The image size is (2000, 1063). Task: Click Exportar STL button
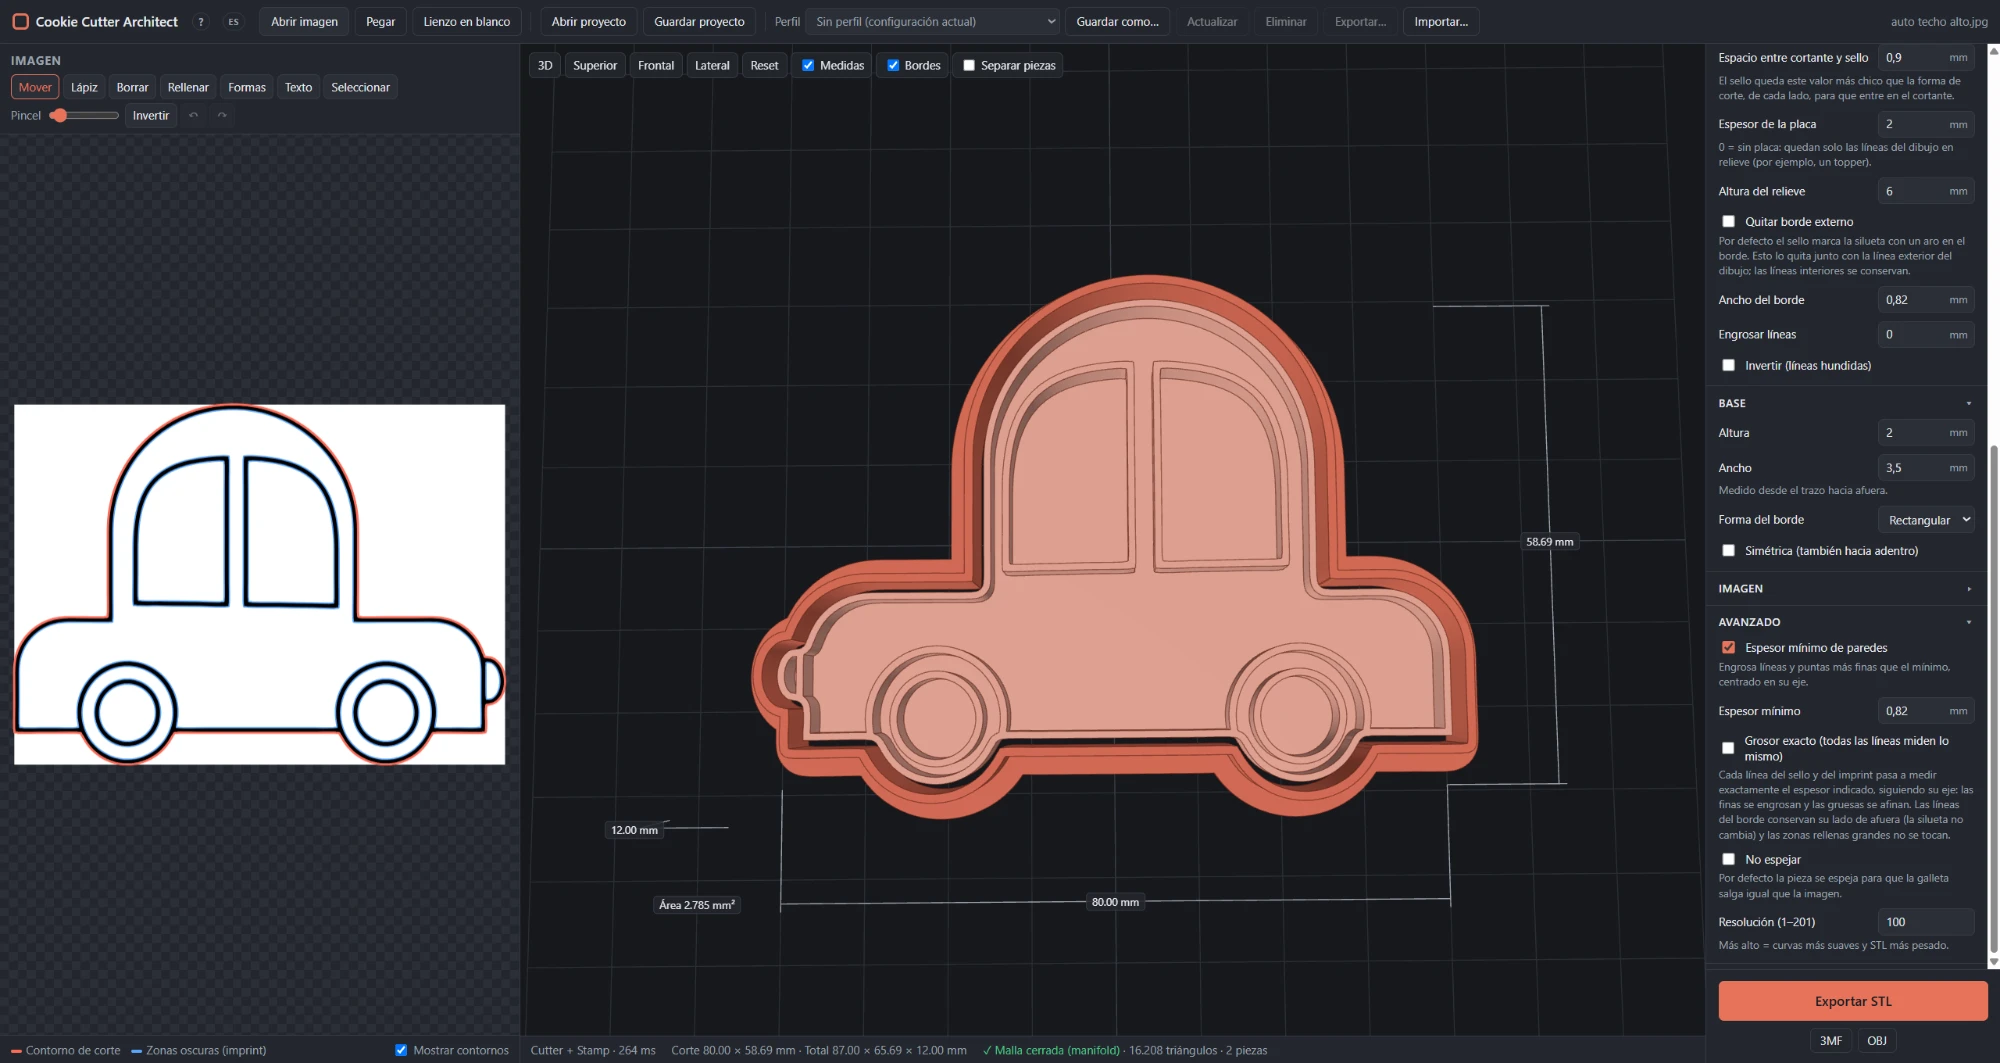pos(1853,1001)
